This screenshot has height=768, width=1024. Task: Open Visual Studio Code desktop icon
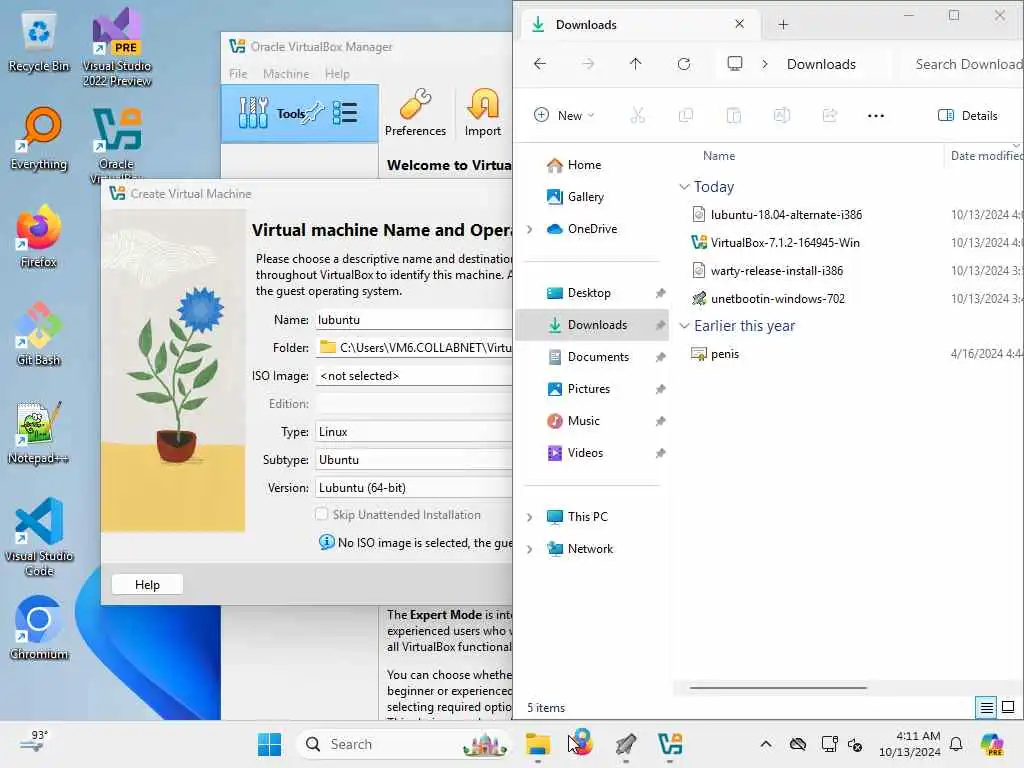point(39,537)
